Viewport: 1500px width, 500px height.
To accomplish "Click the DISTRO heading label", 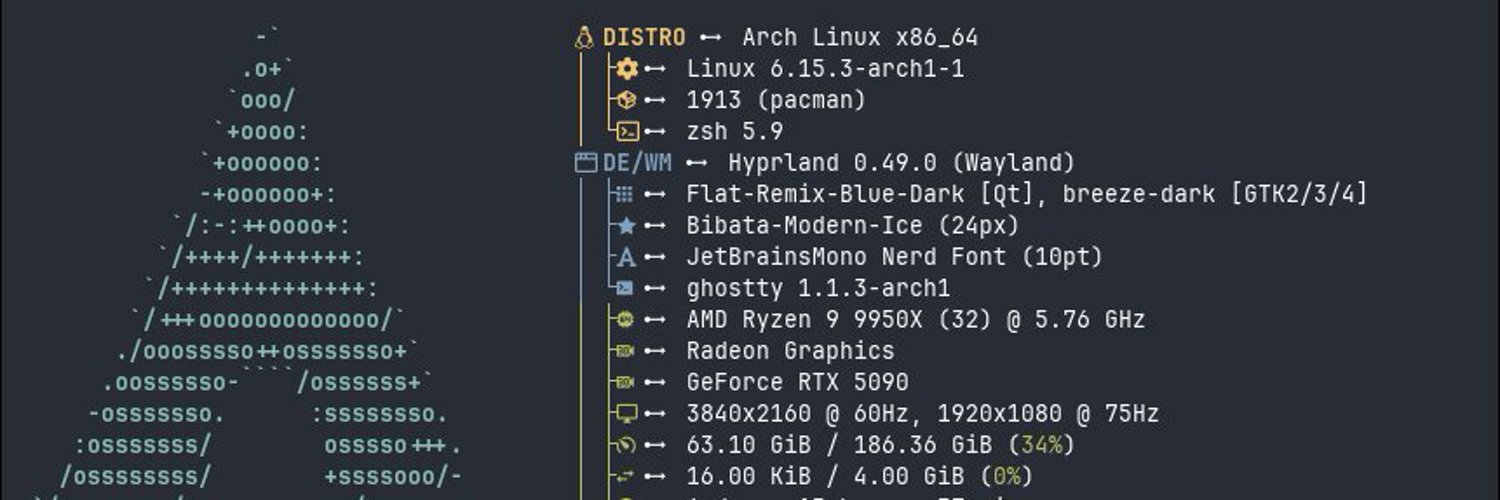I will 644,38.
